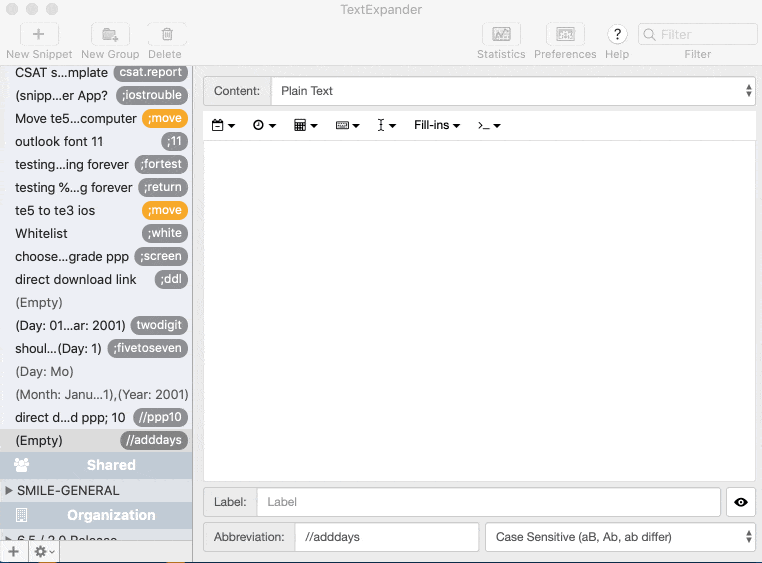Click the Organization building icon

click(x=21, y=515)
